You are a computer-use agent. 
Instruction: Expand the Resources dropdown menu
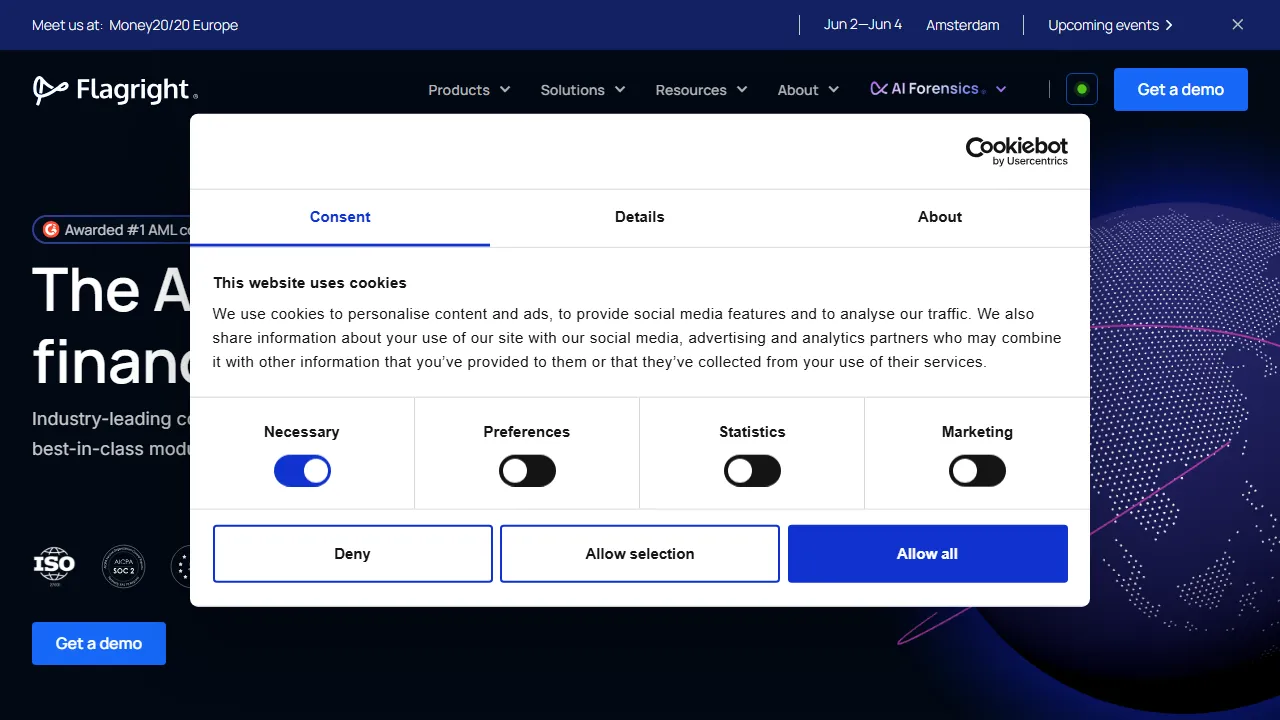pos(701,90)
